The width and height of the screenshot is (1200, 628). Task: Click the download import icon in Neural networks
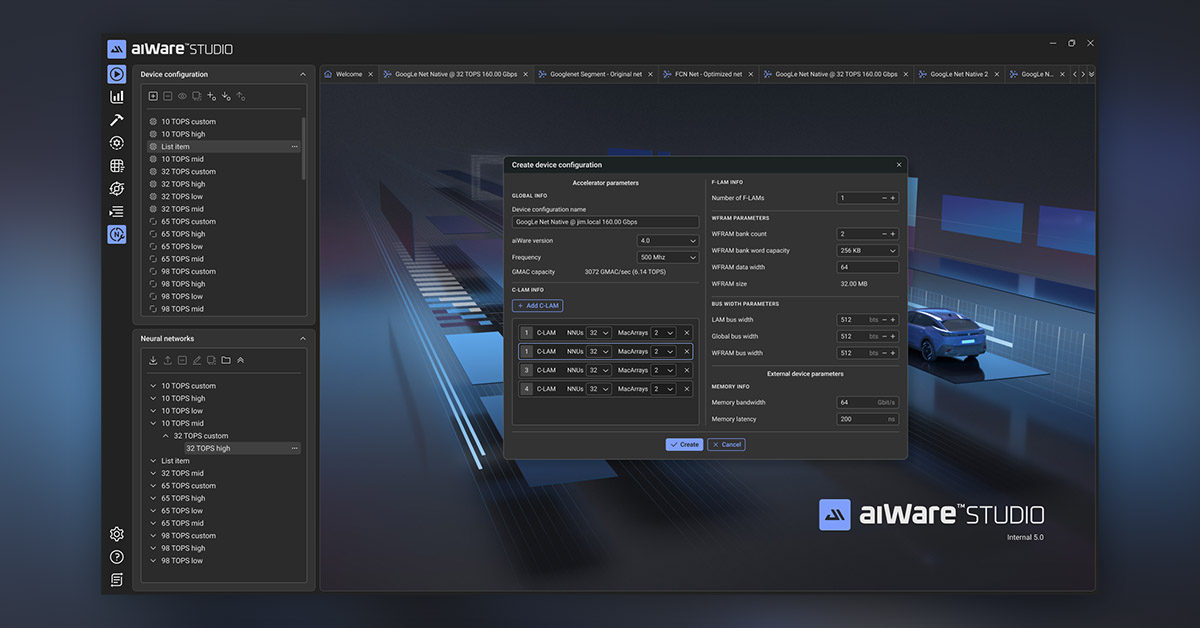click(x=153, y=360)
